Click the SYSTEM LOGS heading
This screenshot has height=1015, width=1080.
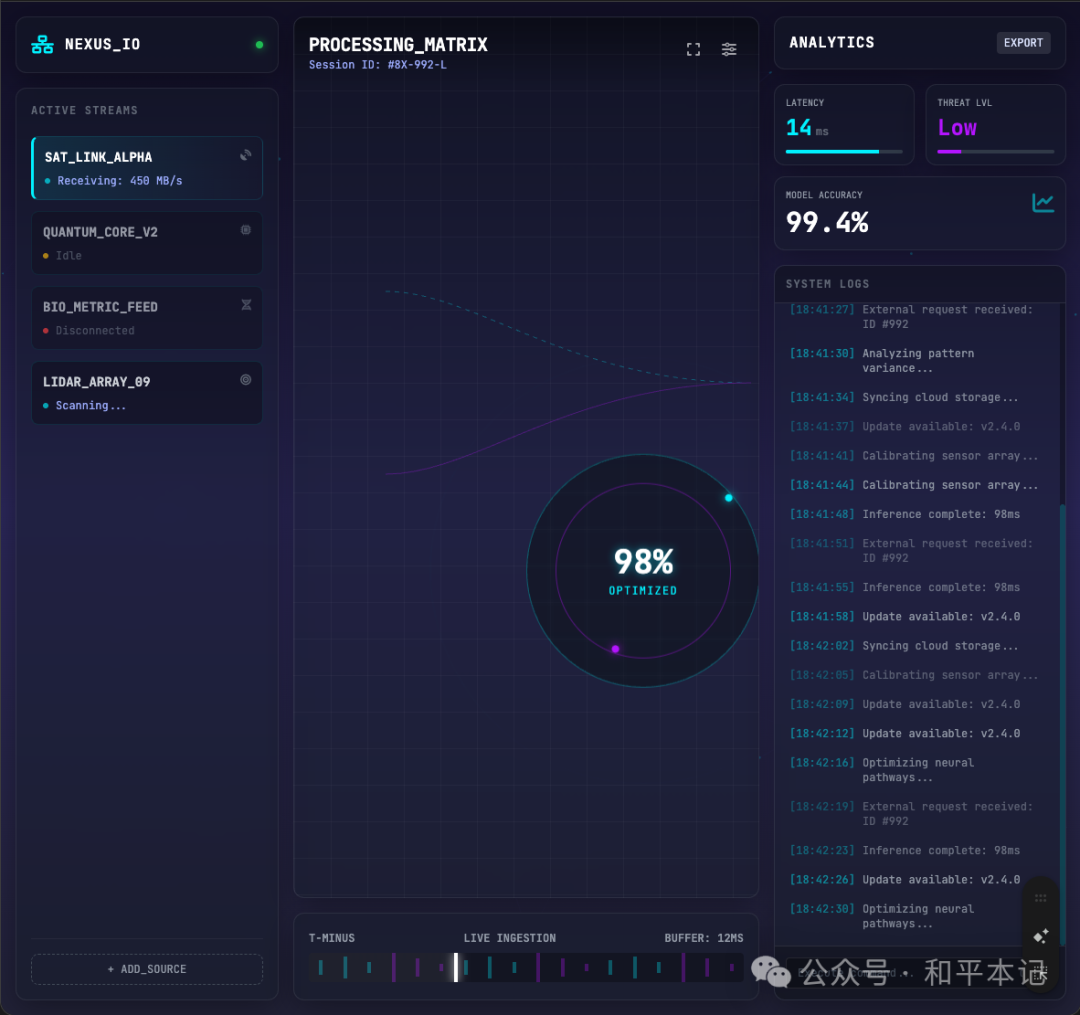[827, 284]
